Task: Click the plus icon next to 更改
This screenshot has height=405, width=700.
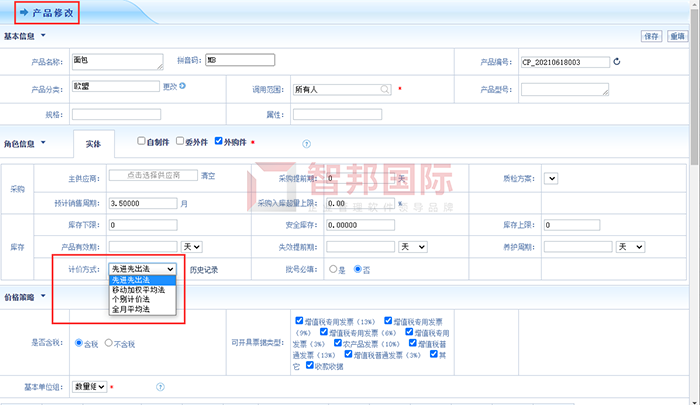Action: pos(183,86)
